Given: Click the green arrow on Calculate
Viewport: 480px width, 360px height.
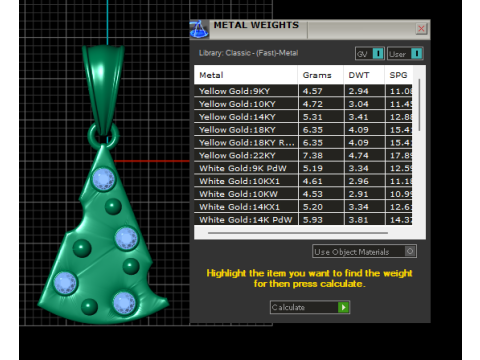Looking at the screenshot, I should click(343, 307).
